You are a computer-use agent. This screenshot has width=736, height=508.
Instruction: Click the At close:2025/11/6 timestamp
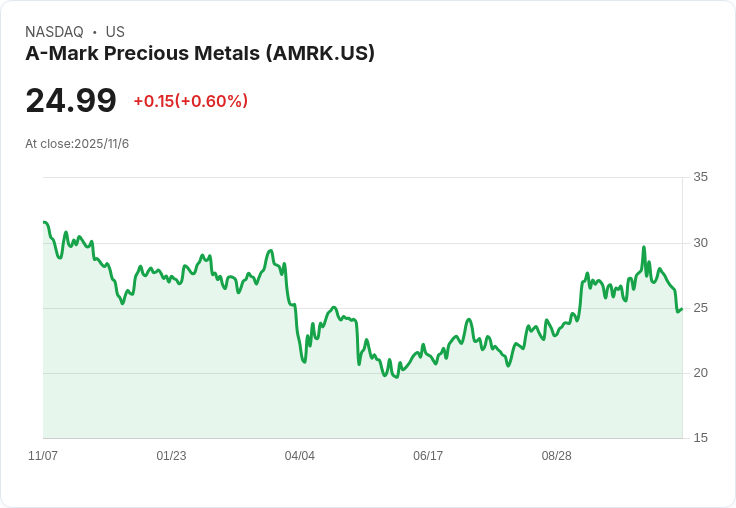click(77, 144)
